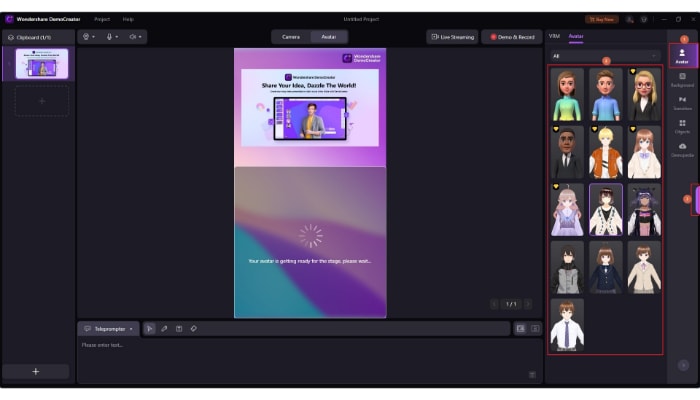Switch to the first layout view icon

[x=521, y=329]
